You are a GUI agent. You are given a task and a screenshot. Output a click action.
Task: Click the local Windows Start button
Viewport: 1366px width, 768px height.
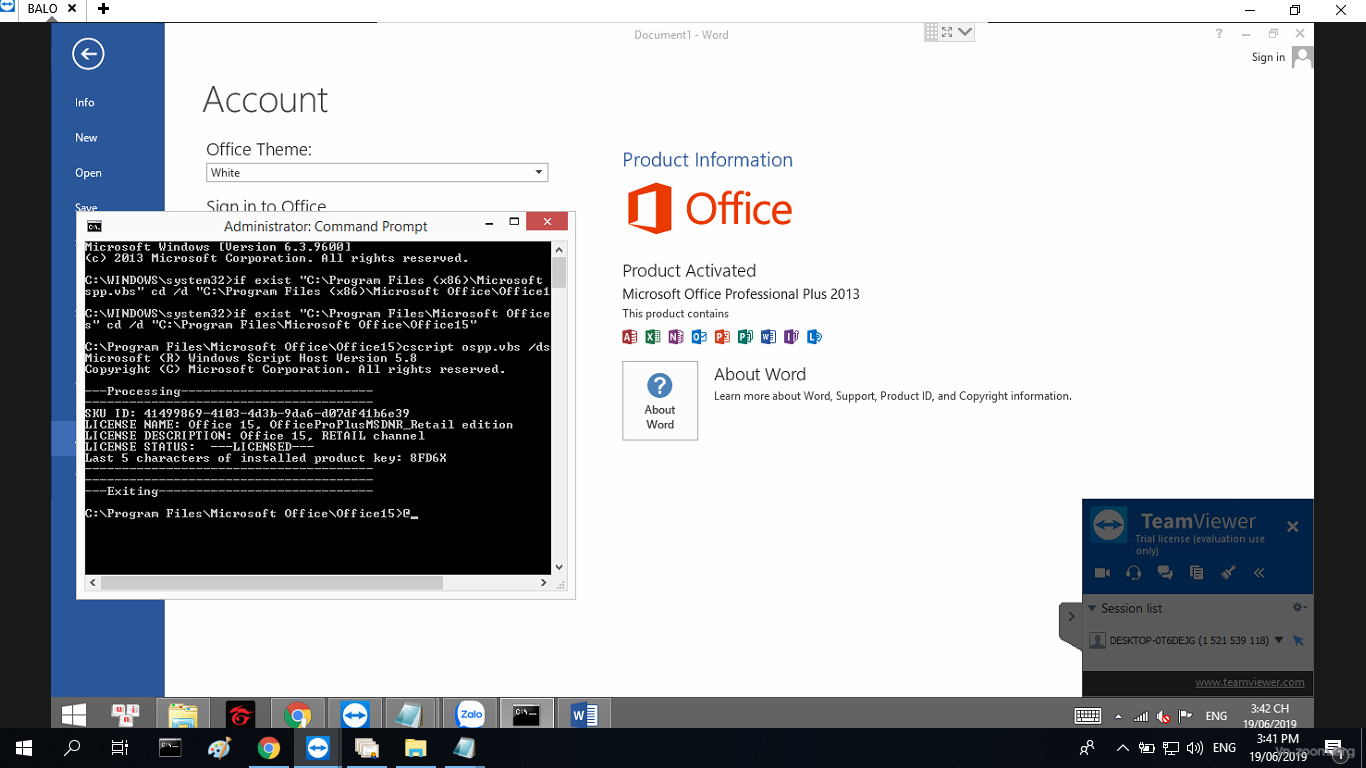click(24, 748)
